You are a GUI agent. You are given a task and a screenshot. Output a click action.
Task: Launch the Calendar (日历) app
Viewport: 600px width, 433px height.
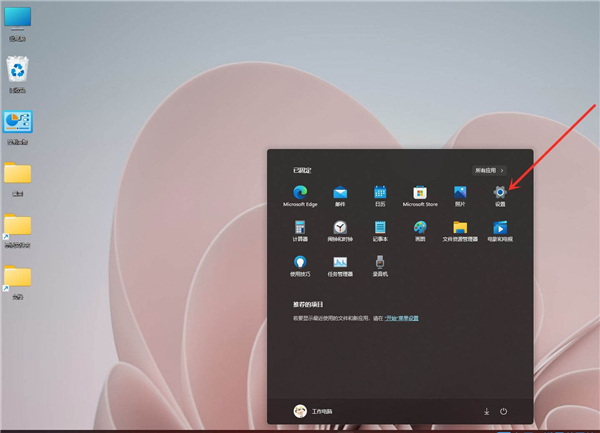tap(380, 196)
